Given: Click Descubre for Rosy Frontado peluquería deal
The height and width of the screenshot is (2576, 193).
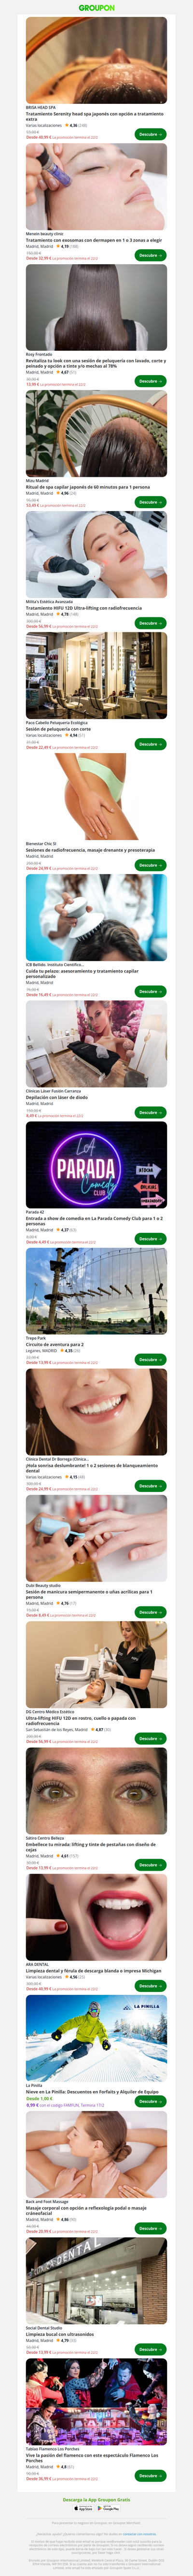Looking at the screenshot, I should [150, 381].
